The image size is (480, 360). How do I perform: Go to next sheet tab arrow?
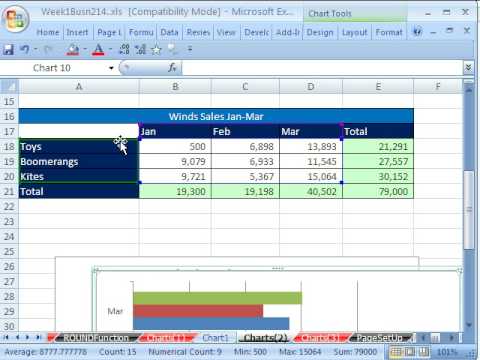click(x=28, y=337)
